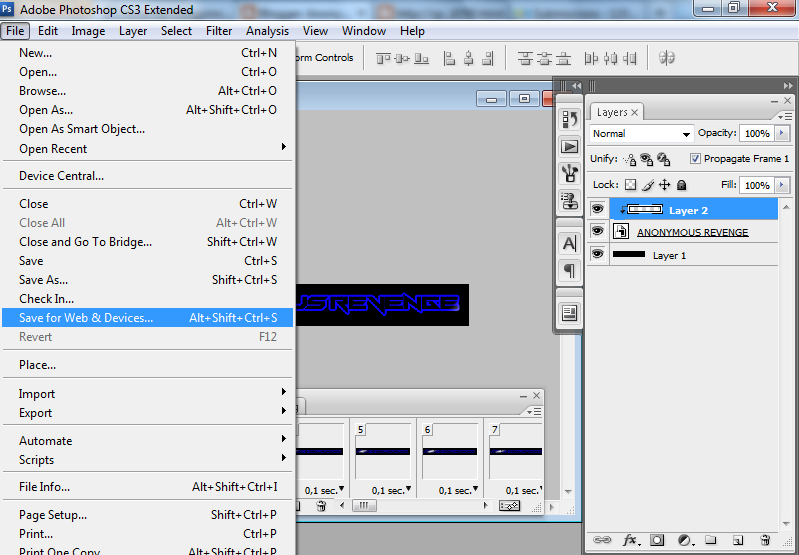Click Align right edges icon
This screenshot has width=799, height=555.
coord(488,59)
